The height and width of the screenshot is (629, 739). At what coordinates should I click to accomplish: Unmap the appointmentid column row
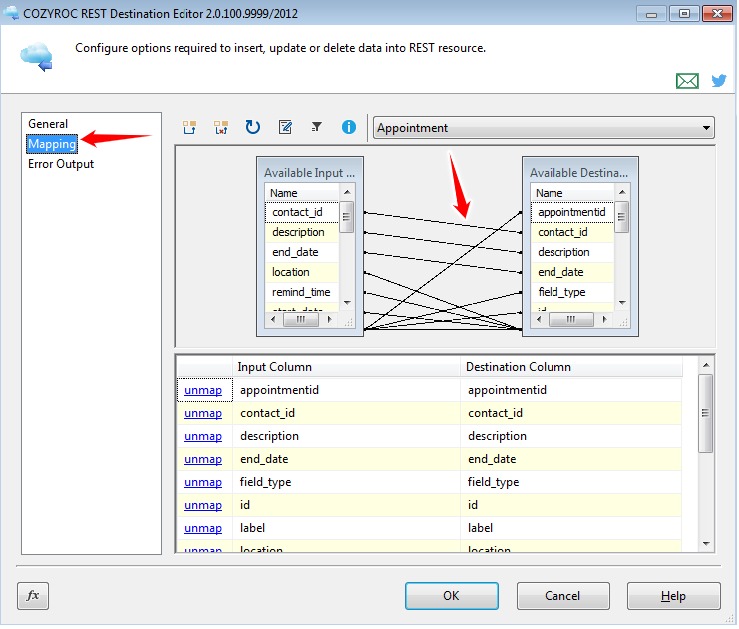point(203,391)
